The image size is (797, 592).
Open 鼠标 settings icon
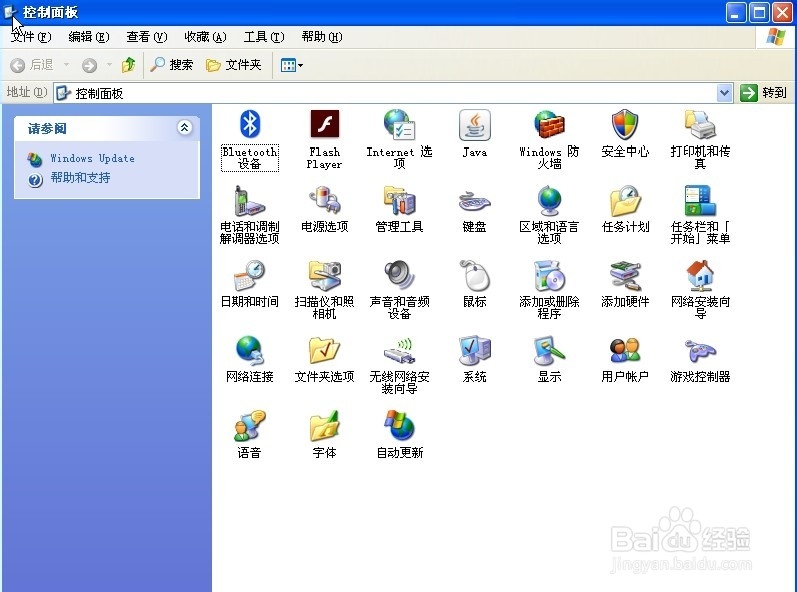[x=474, y=275]
